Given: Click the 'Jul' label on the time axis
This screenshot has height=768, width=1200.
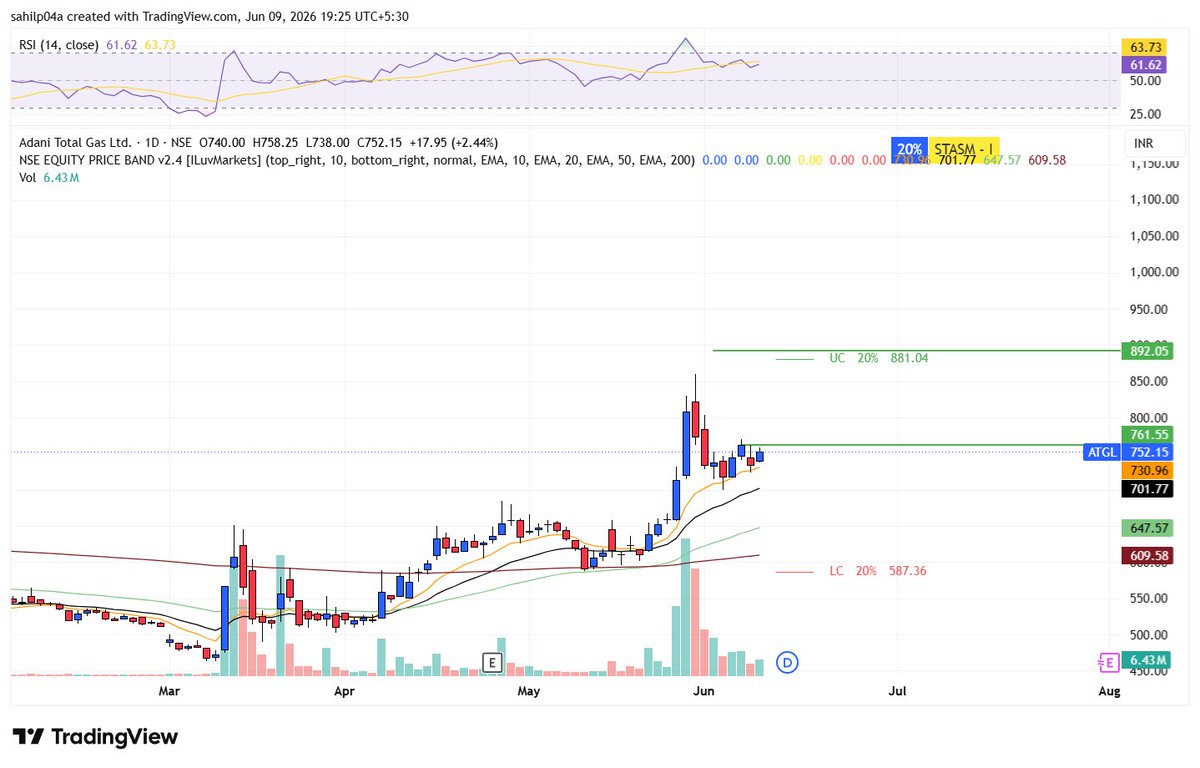Looking at the screenshot, I should click(897, 691).
